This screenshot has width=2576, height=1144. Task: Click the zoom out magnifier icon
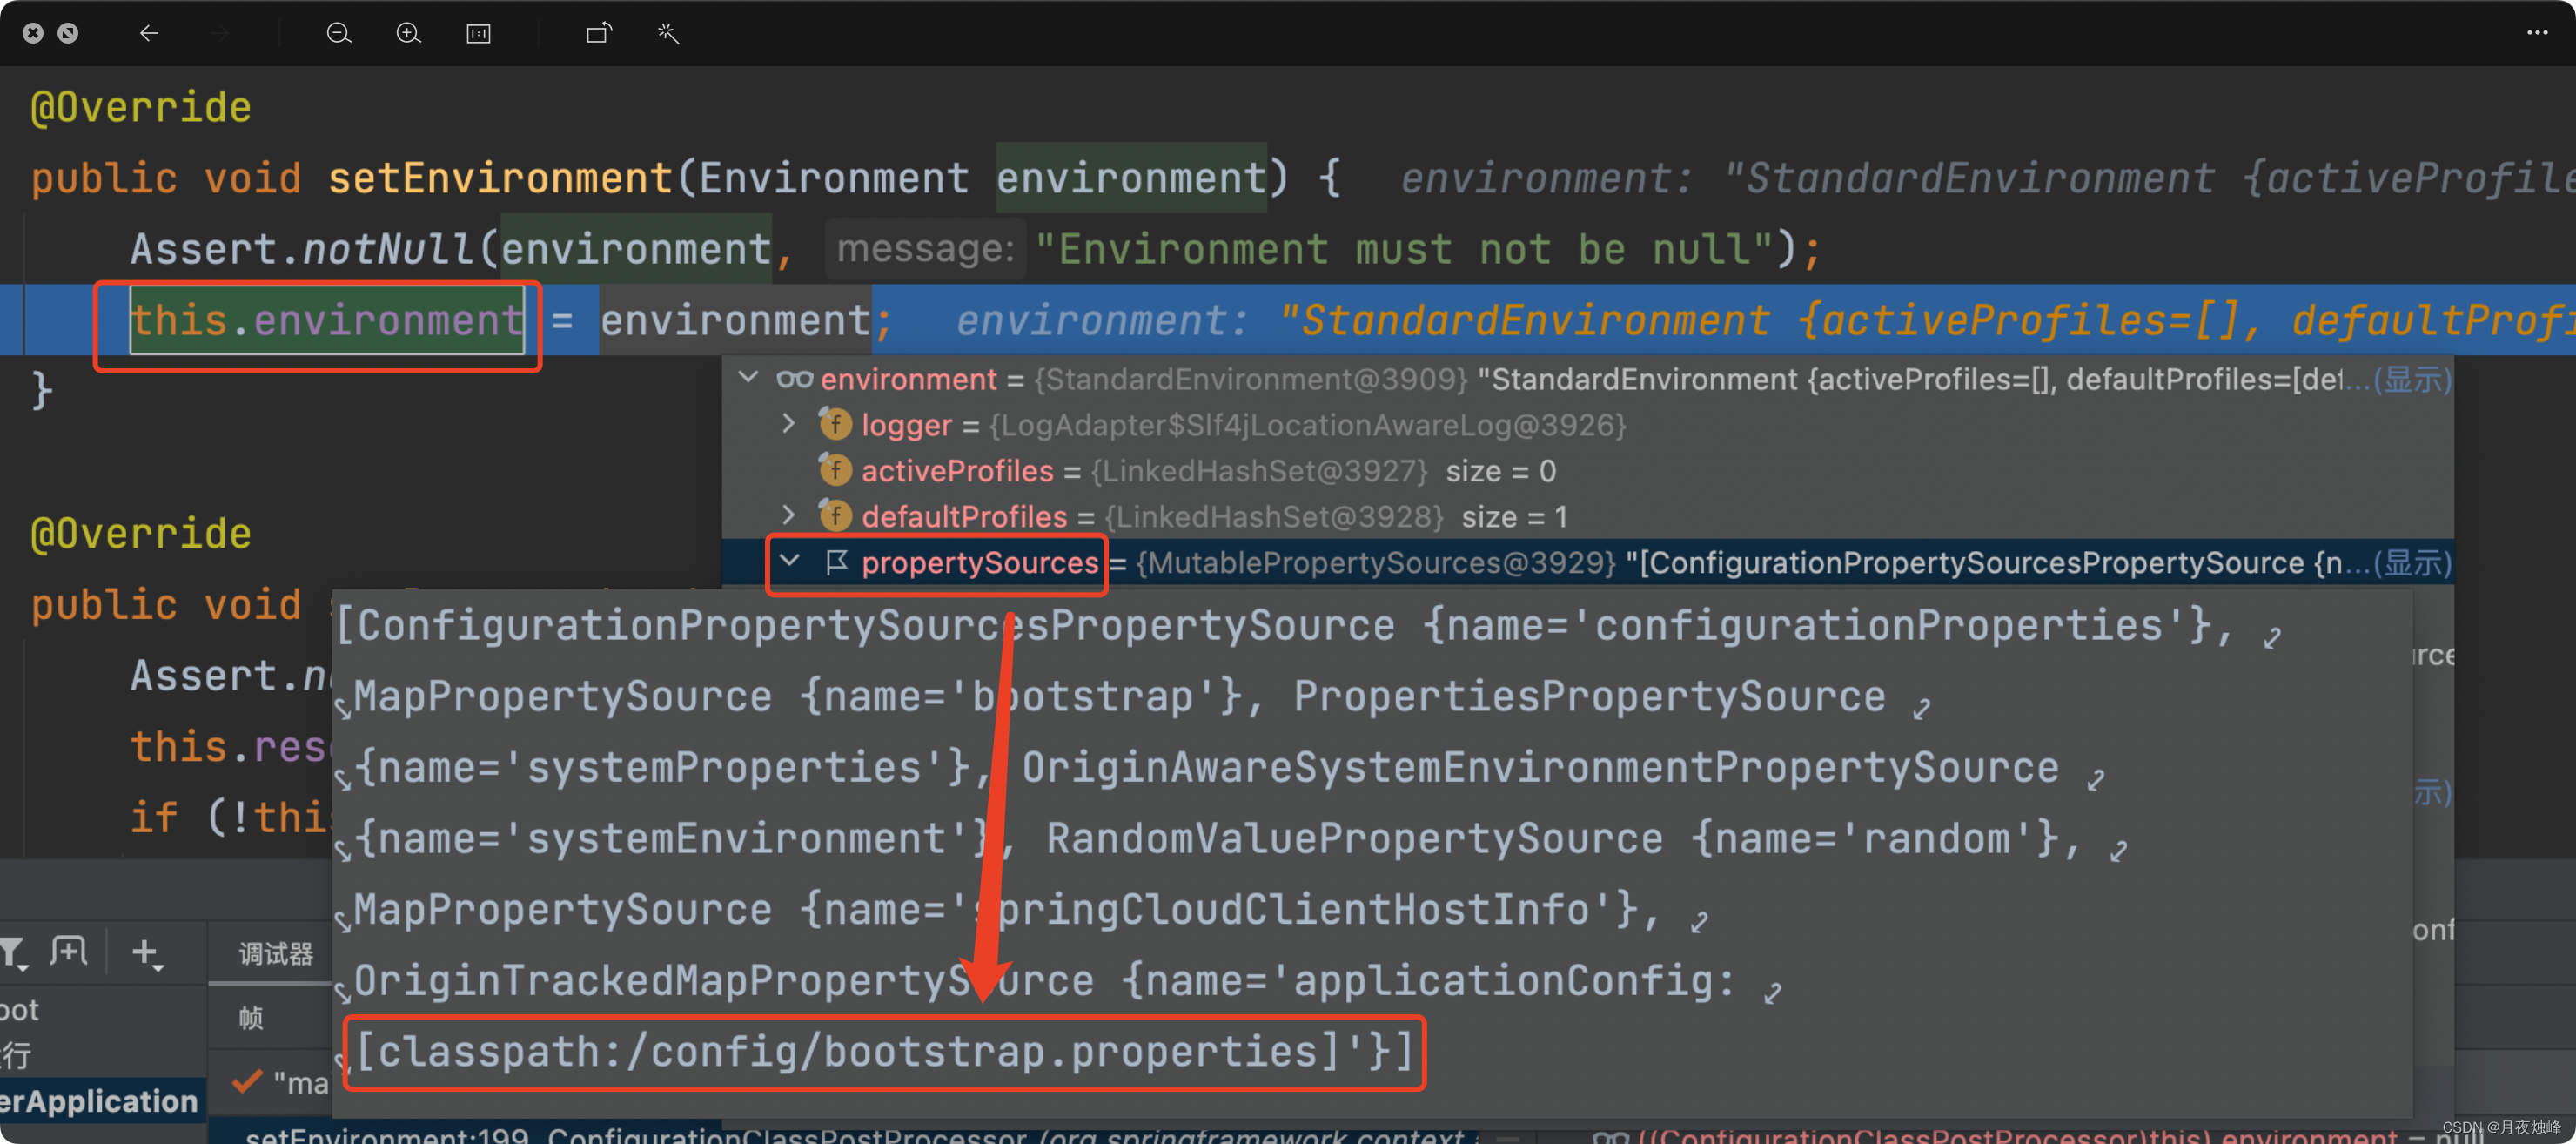(338, 34)
